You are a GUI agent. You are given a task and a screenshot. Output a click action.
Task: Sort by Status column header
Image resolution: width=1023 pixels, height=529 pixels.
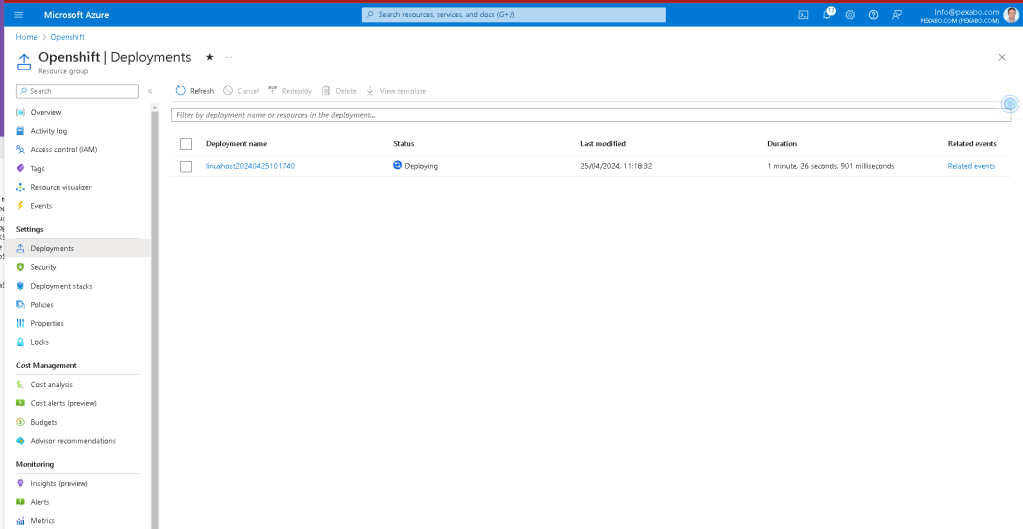pos(403,144)
